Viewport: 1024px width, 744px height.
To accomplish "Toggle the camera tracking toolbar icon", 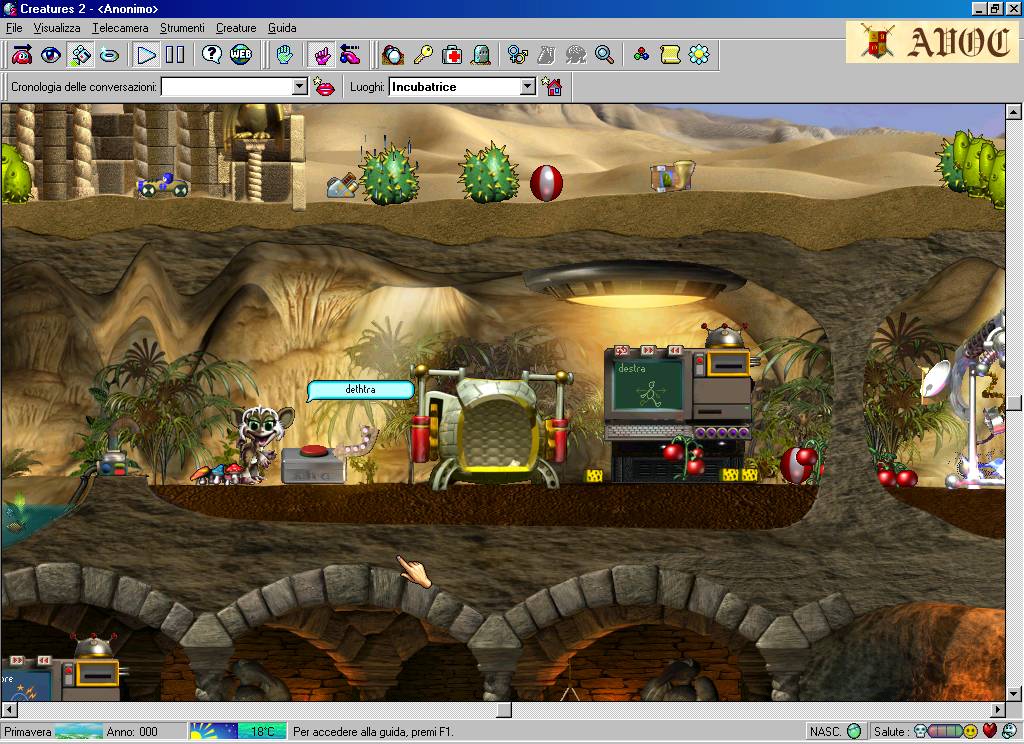I will coord(80,55).
